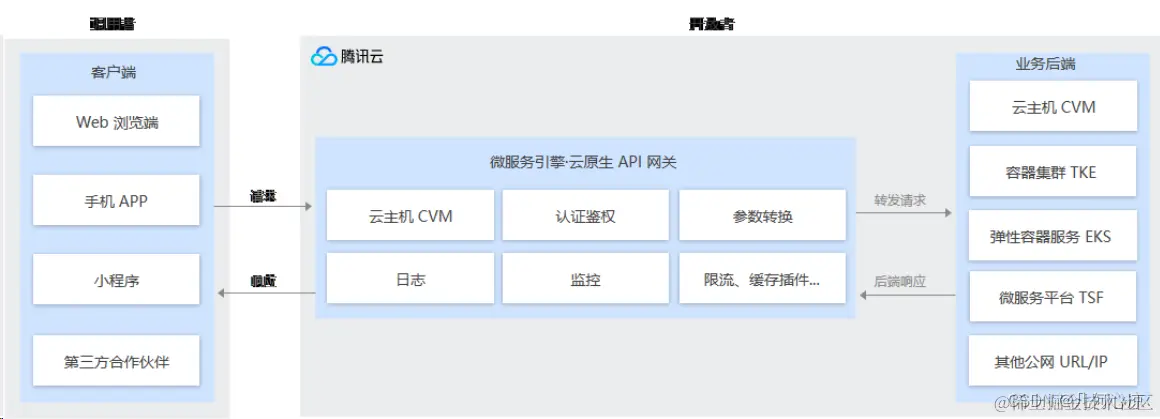Choose the 弹性容器服务 EKS box

pyautogui.click(x=1053, y=235)
